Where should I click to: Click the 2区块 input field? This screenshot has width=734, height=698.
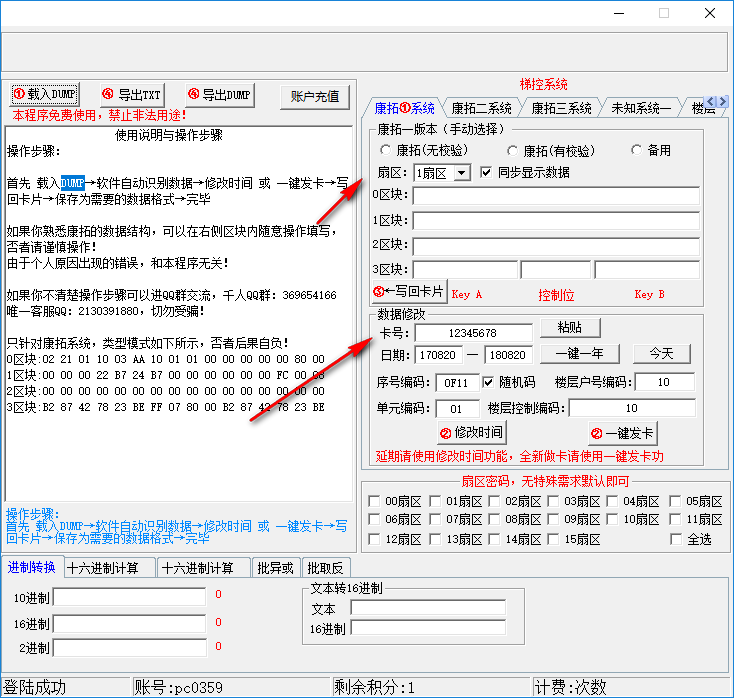pyautogui.click(x=556, y=246)
